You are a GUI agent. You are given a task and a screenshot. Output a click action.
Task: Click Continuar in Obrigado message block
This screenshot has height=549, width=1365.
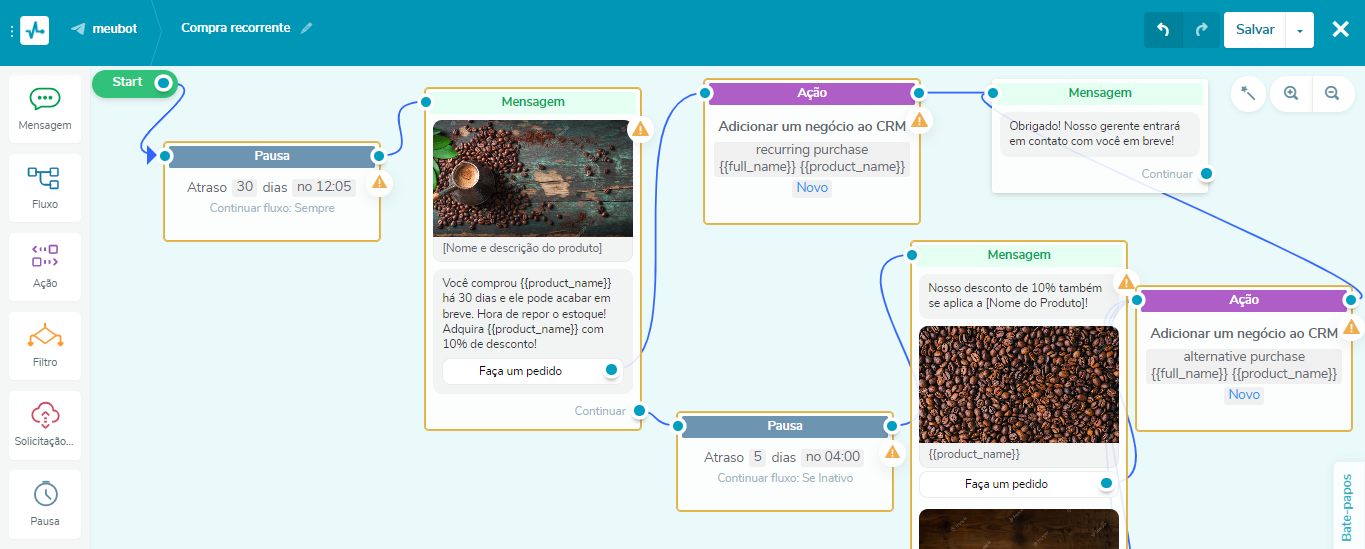[1167, 174]
